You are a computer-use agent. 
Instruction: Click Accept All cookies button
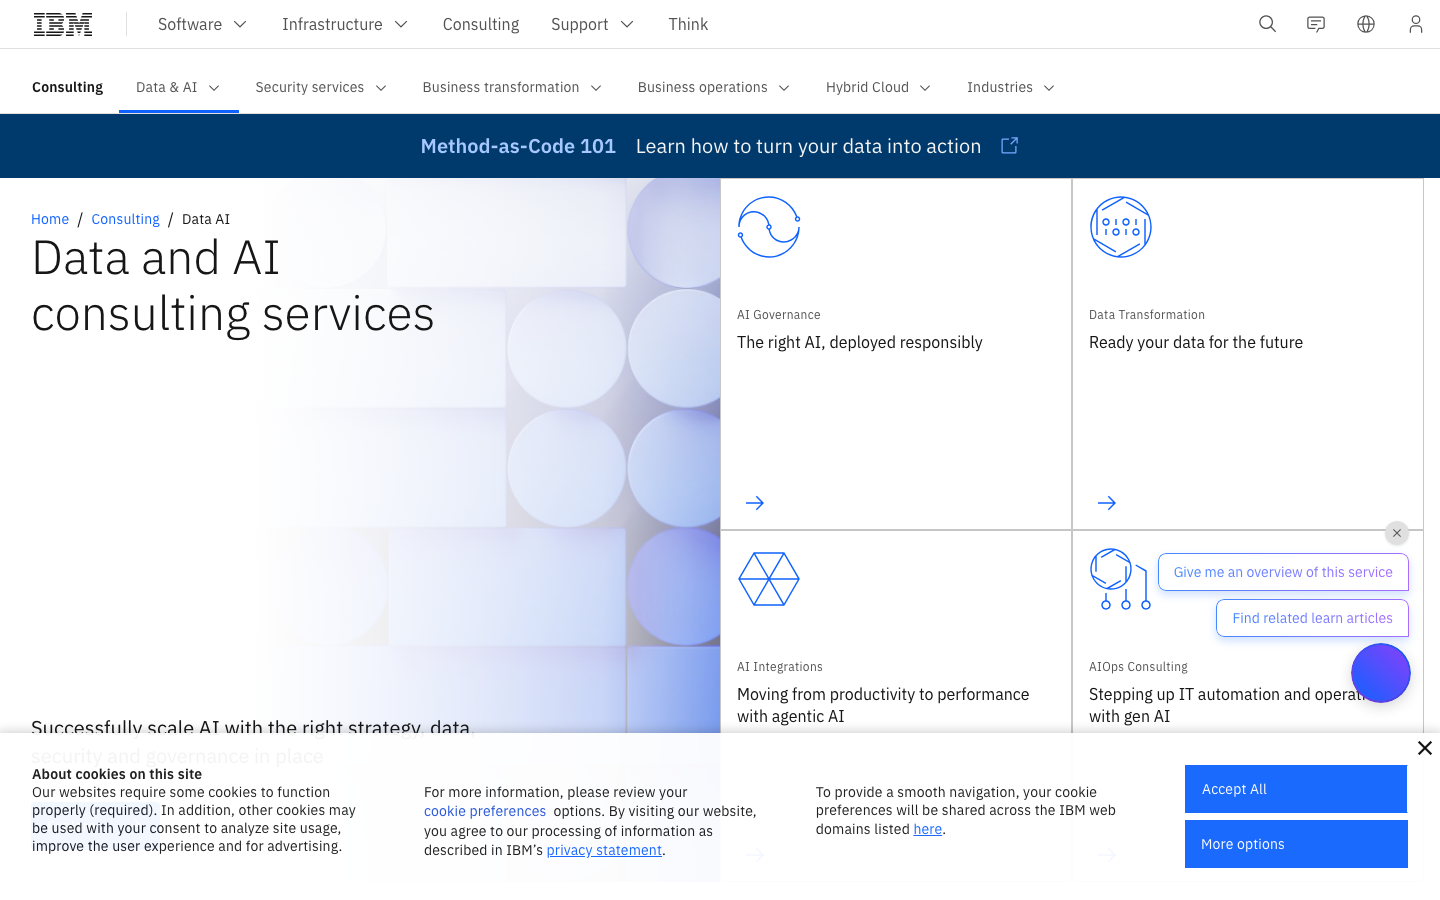pyautogui.click(x=1296, y=789)
